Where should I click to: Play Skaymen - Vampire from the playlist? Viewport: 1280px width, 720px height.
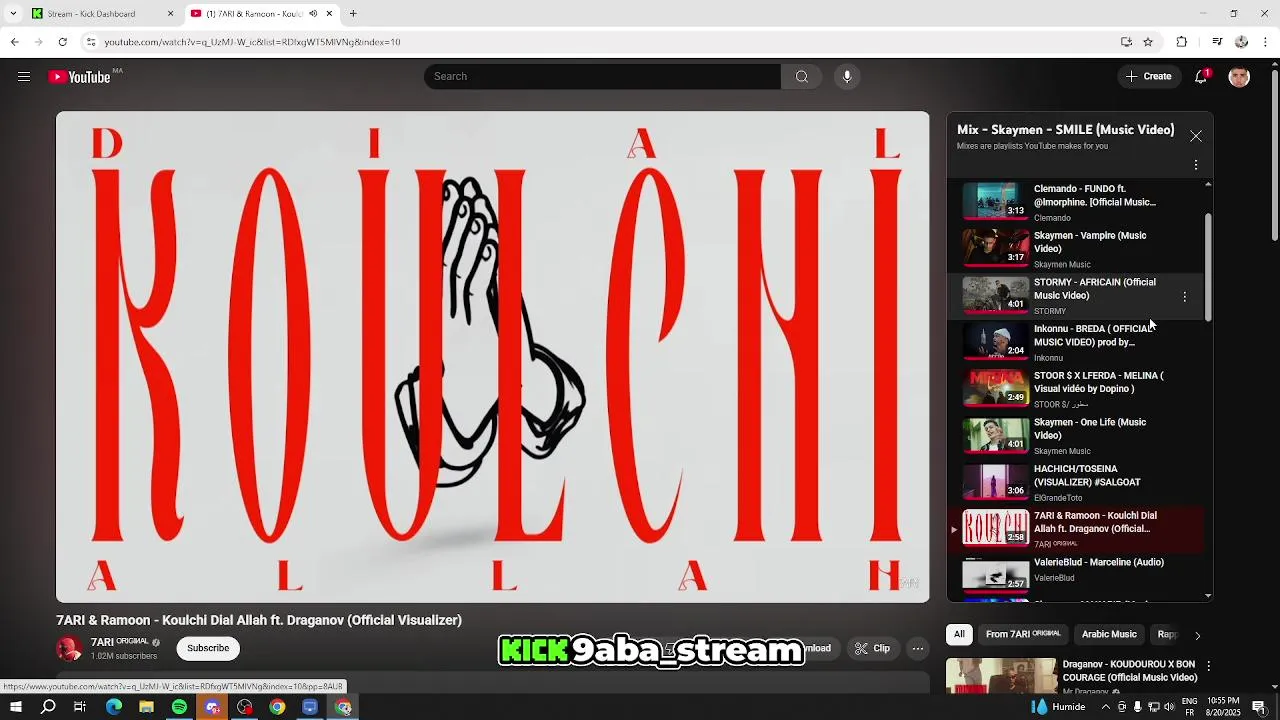point(1075,249)
